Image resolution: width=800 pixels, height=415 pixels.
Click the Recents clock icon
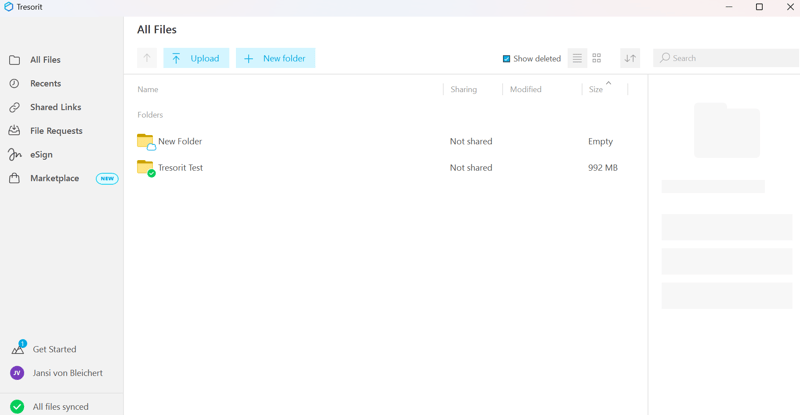[14, 83]
